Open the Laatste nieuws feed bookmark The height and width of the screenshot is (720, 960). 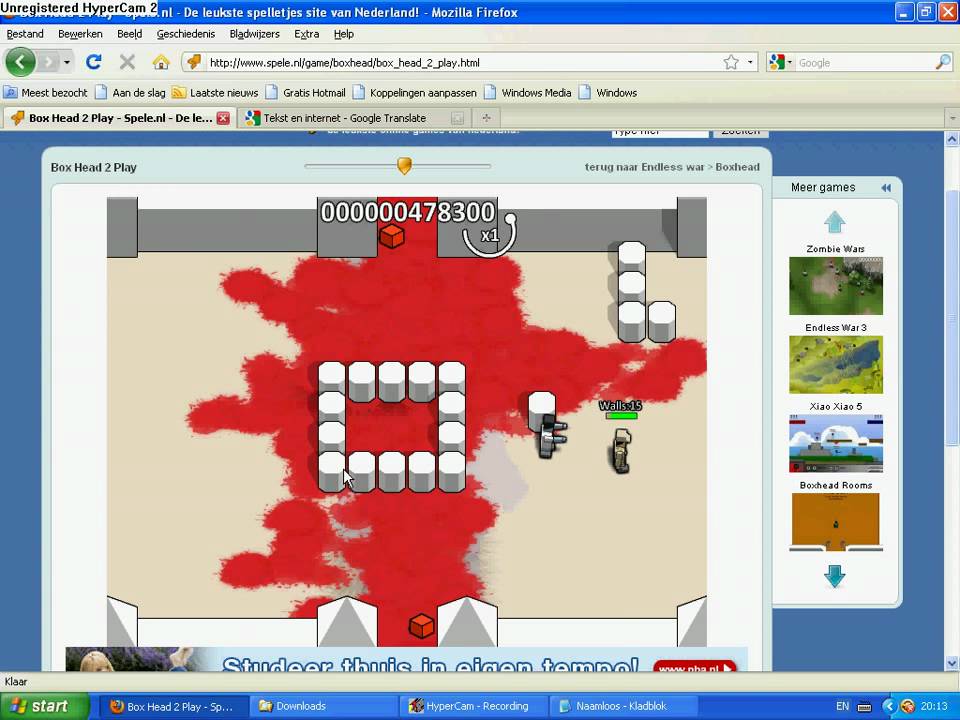tap(216, 92)
